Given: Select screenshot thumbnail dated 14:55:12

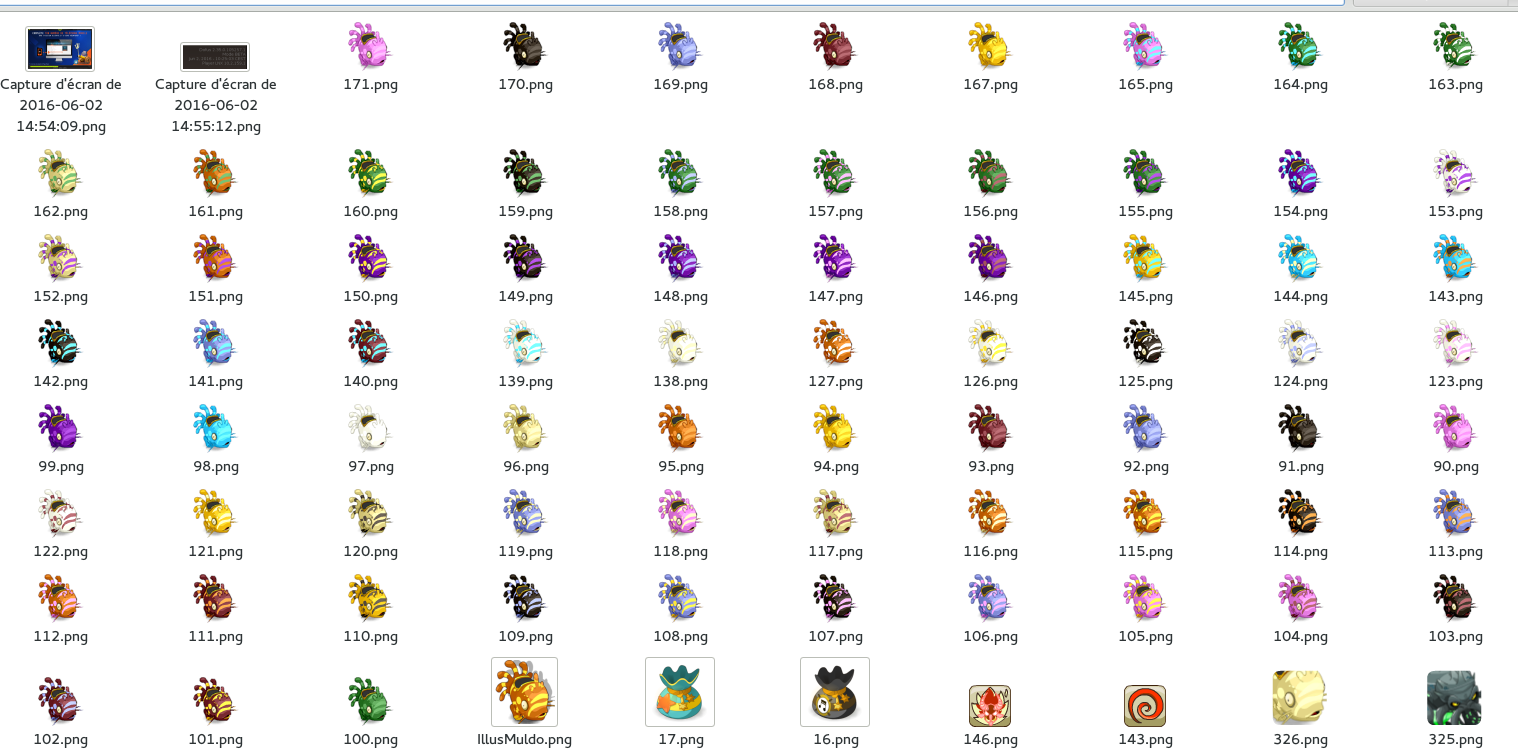Looking at the screenshot, I should (215, 57).
